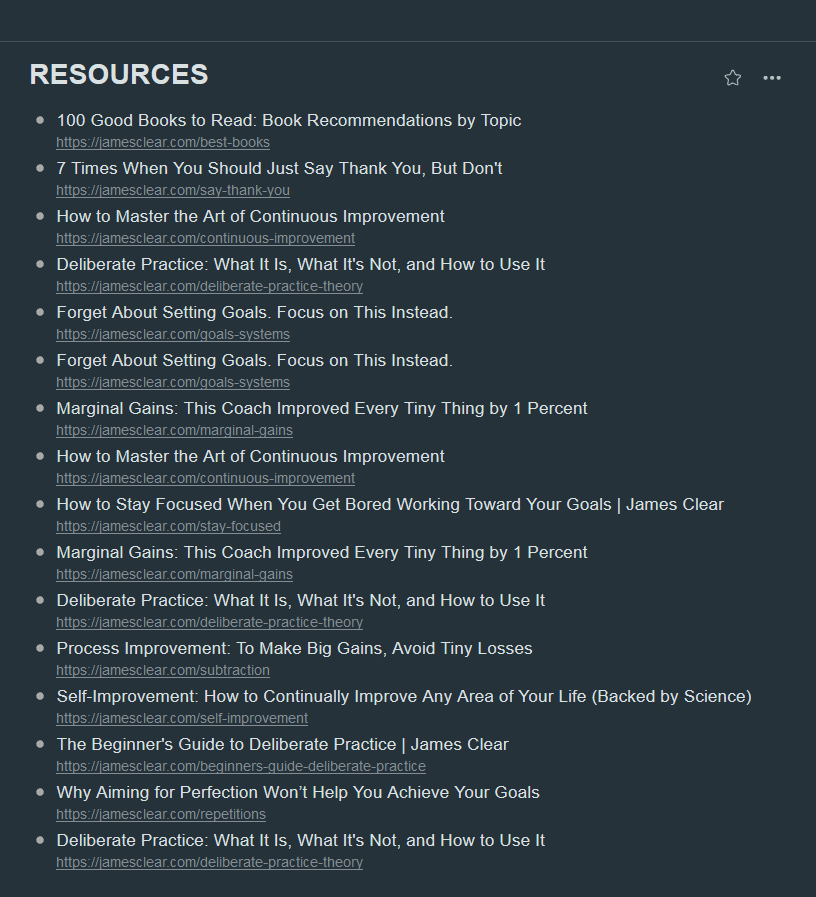Open the three-dots more options menu
Viewport: 816px width, 897px height.
point(772,78)
